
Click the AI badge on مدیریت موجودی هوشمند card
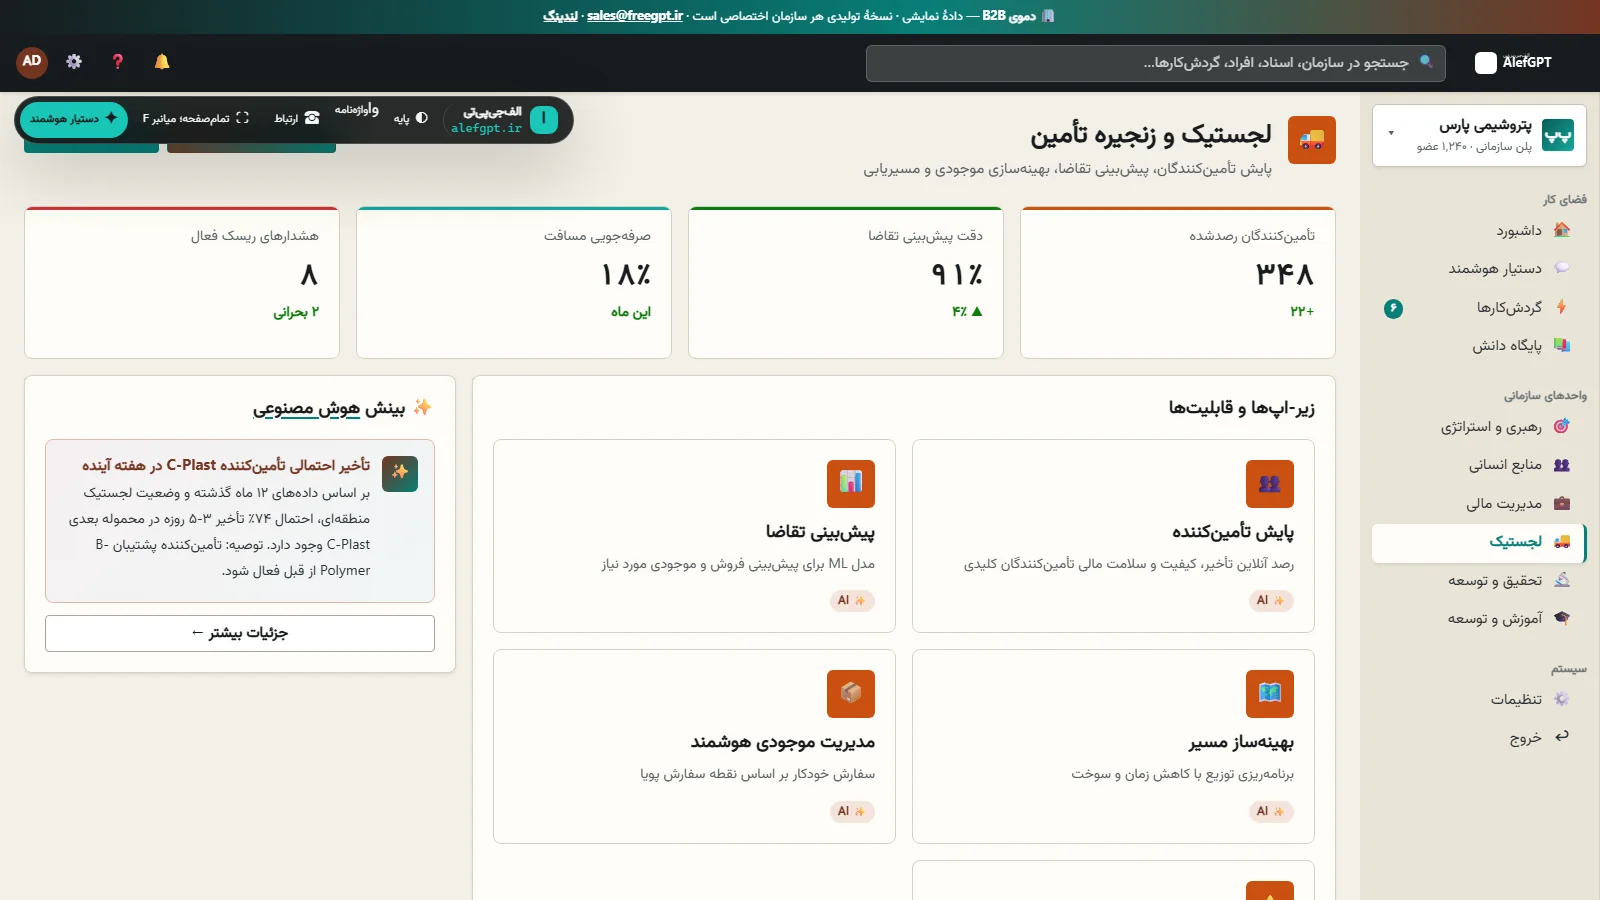point(852,811)
